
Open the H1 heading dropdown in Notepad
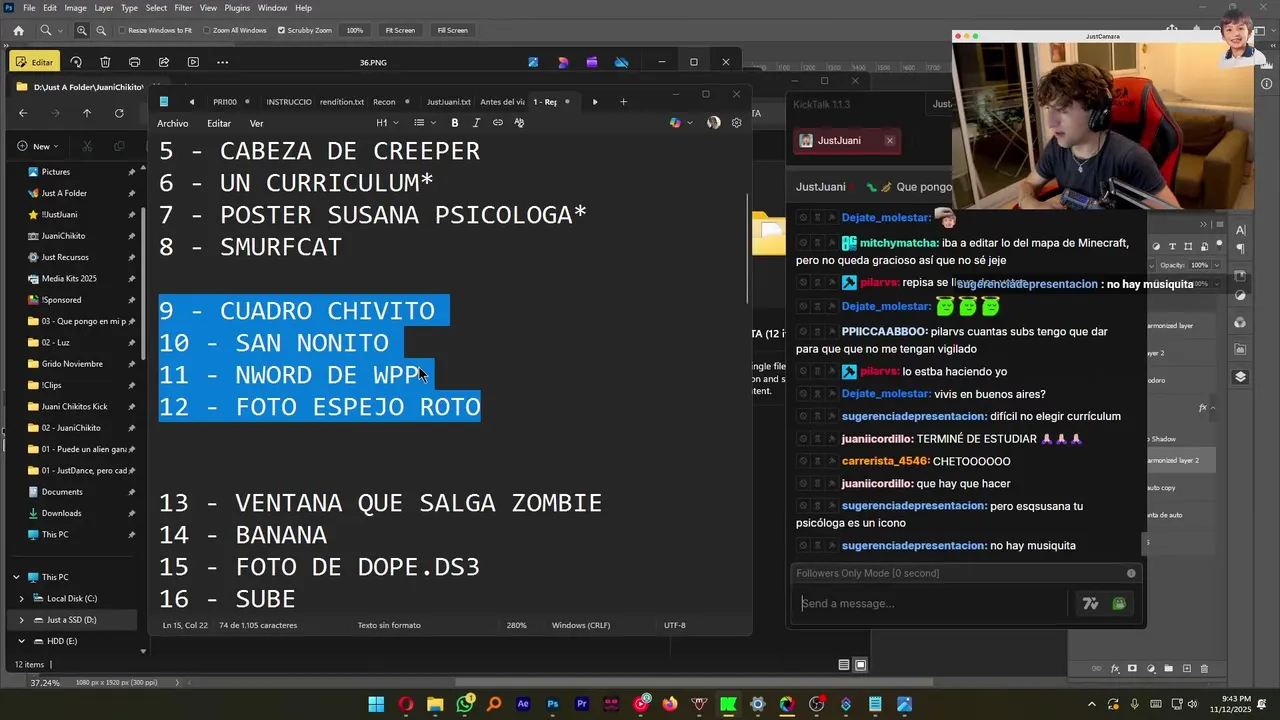coord(387,123)
